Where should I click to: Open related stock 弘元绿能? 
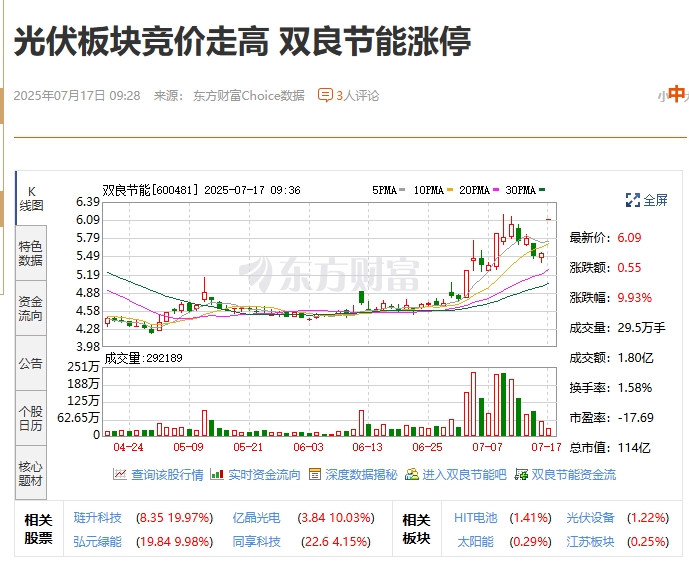click(x=97, y=541)
